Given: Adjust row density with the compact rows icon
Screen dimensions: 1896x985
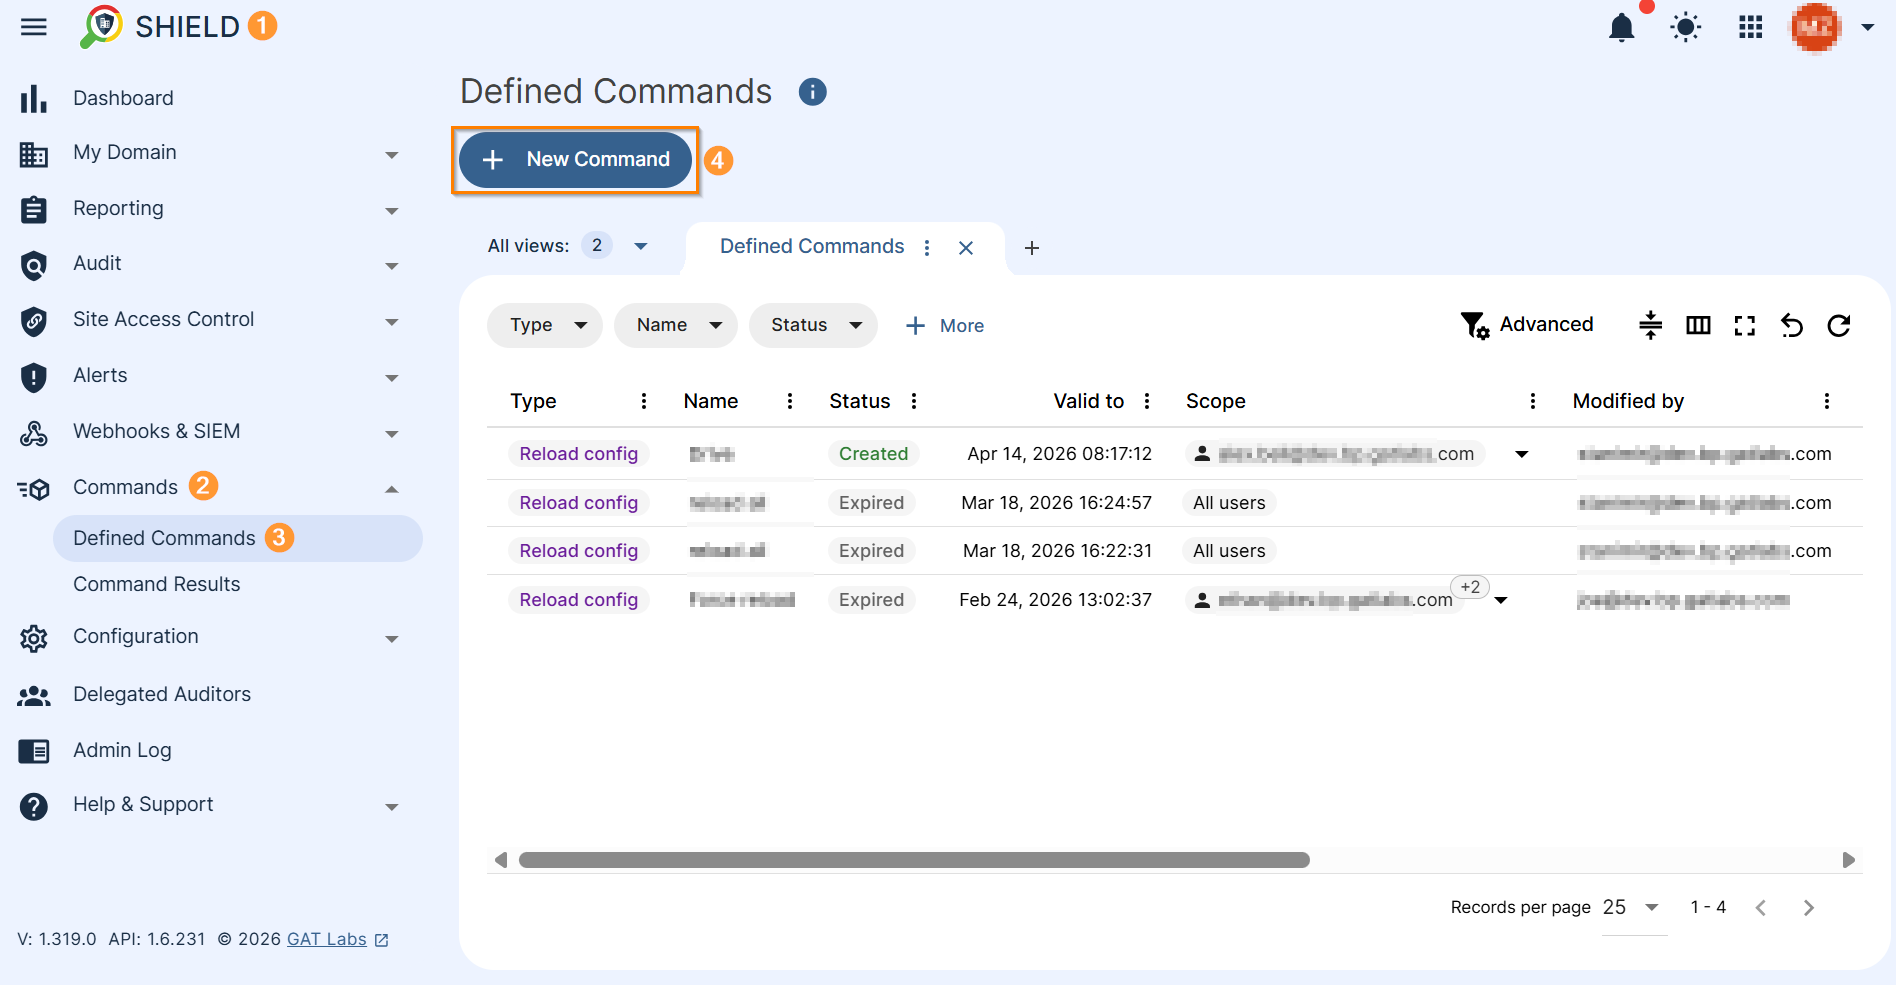Looking at the screenshot, I should point(1650,325).
